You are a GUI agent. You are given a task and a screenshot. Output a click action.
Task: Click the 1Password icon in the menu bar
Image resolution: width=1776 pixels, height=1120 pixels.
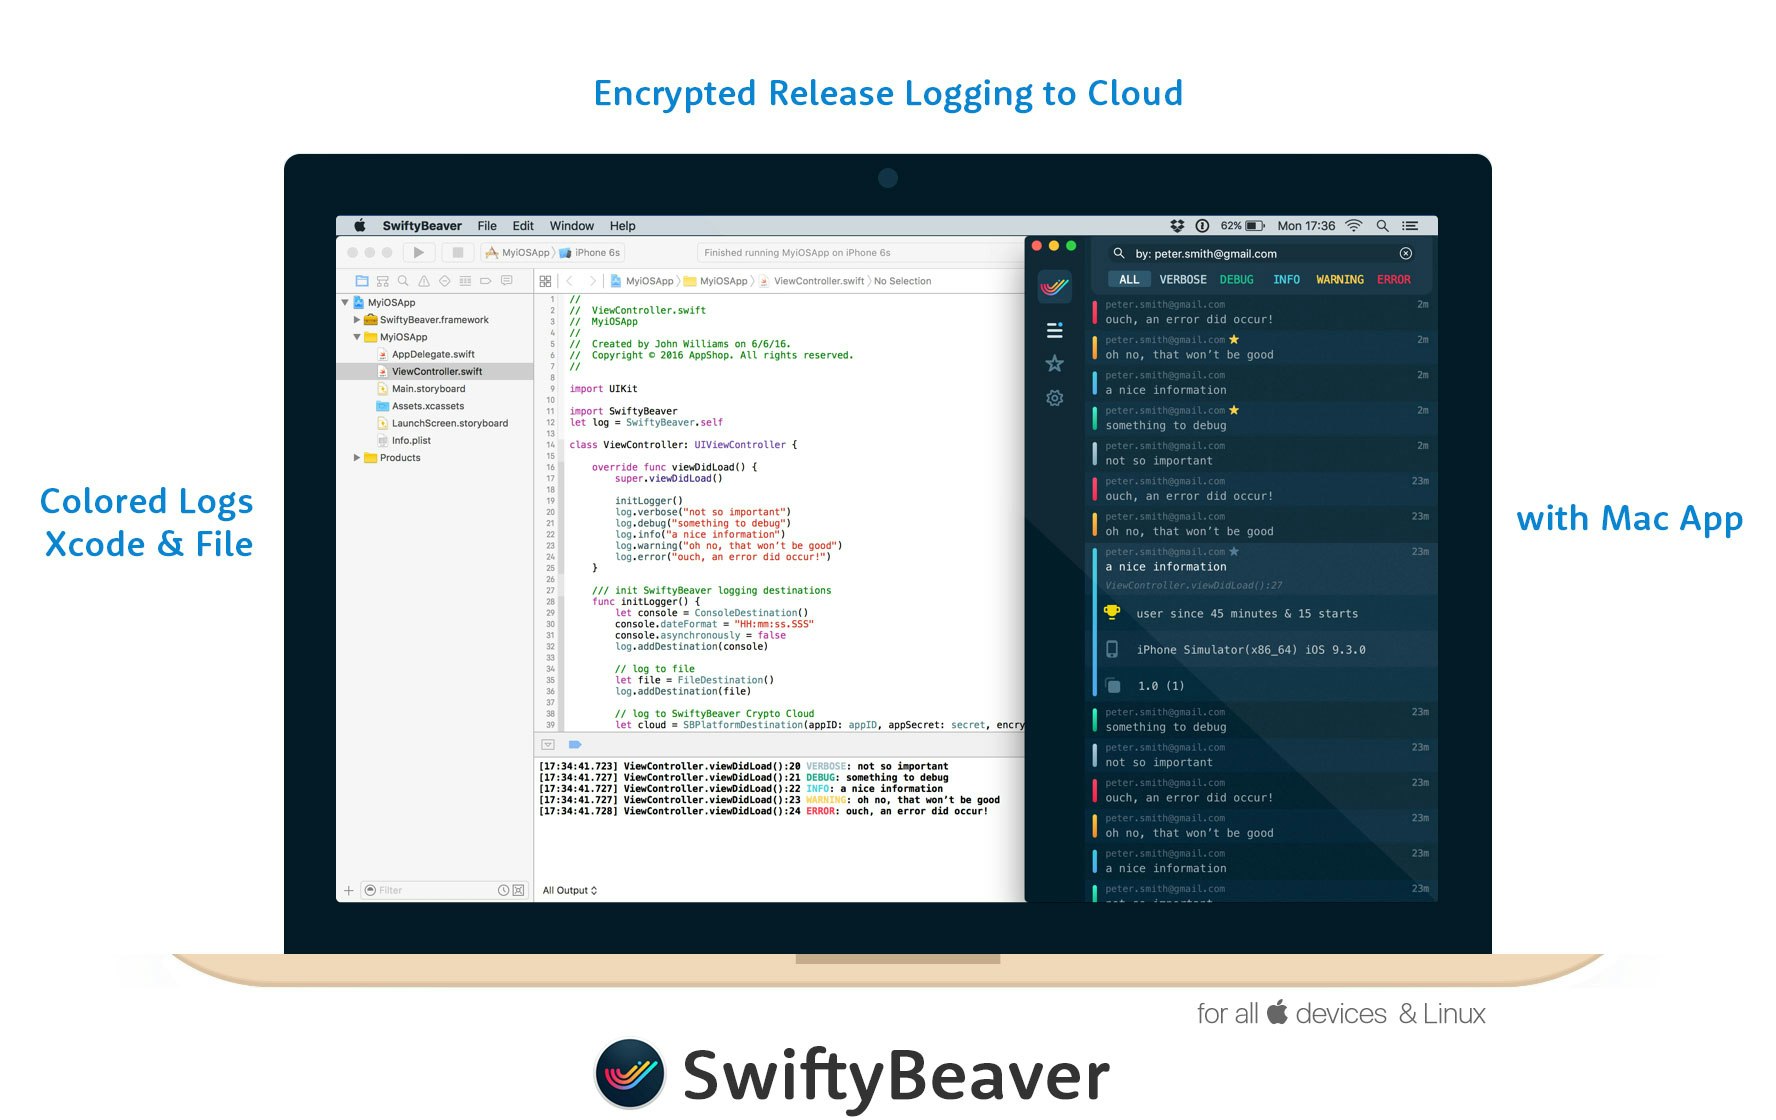pos(1202,226)
